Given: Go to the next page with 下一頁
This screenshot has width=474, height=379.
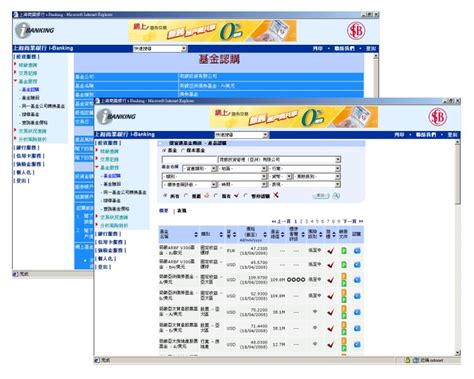Looking at the screenshot, I should click(350, 221).
